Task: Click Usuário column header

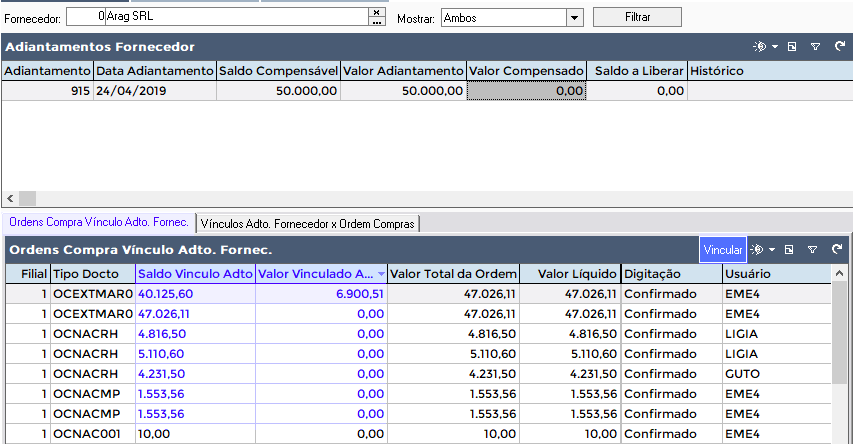Action: pyautogui.click(x=777, y=274)
